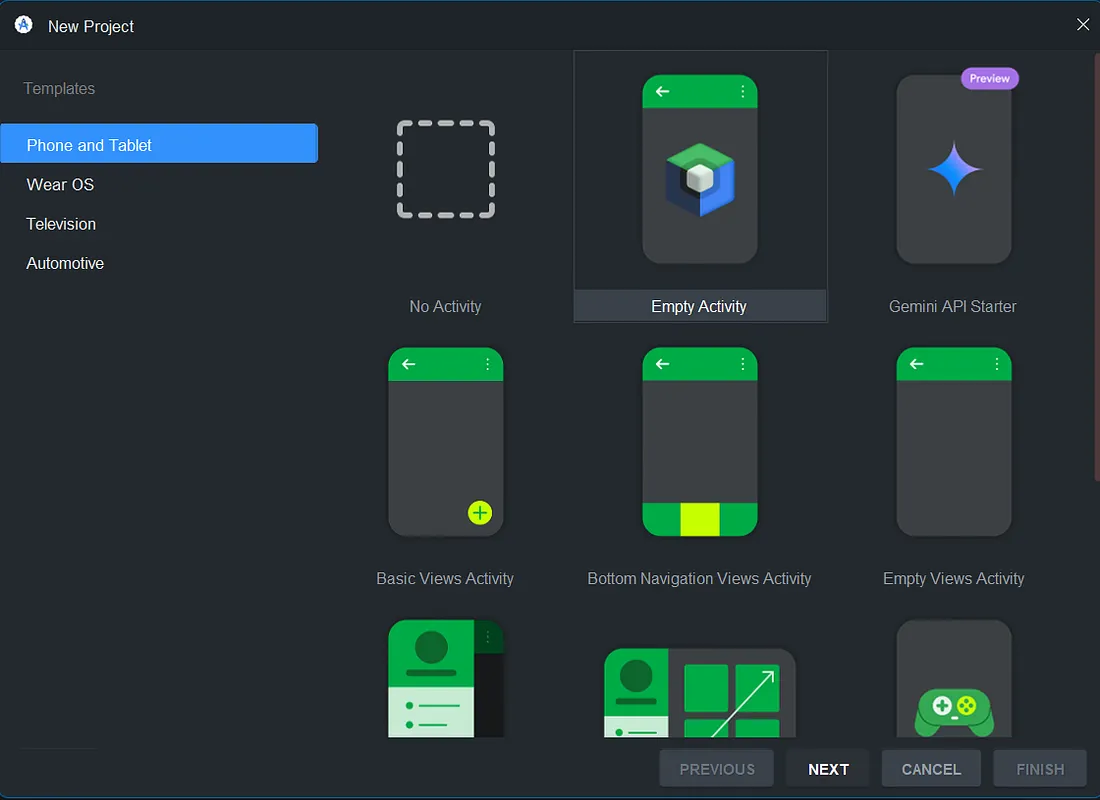Click the Next button
Viewport: 1100px width, 800px height.
point(828,769)
